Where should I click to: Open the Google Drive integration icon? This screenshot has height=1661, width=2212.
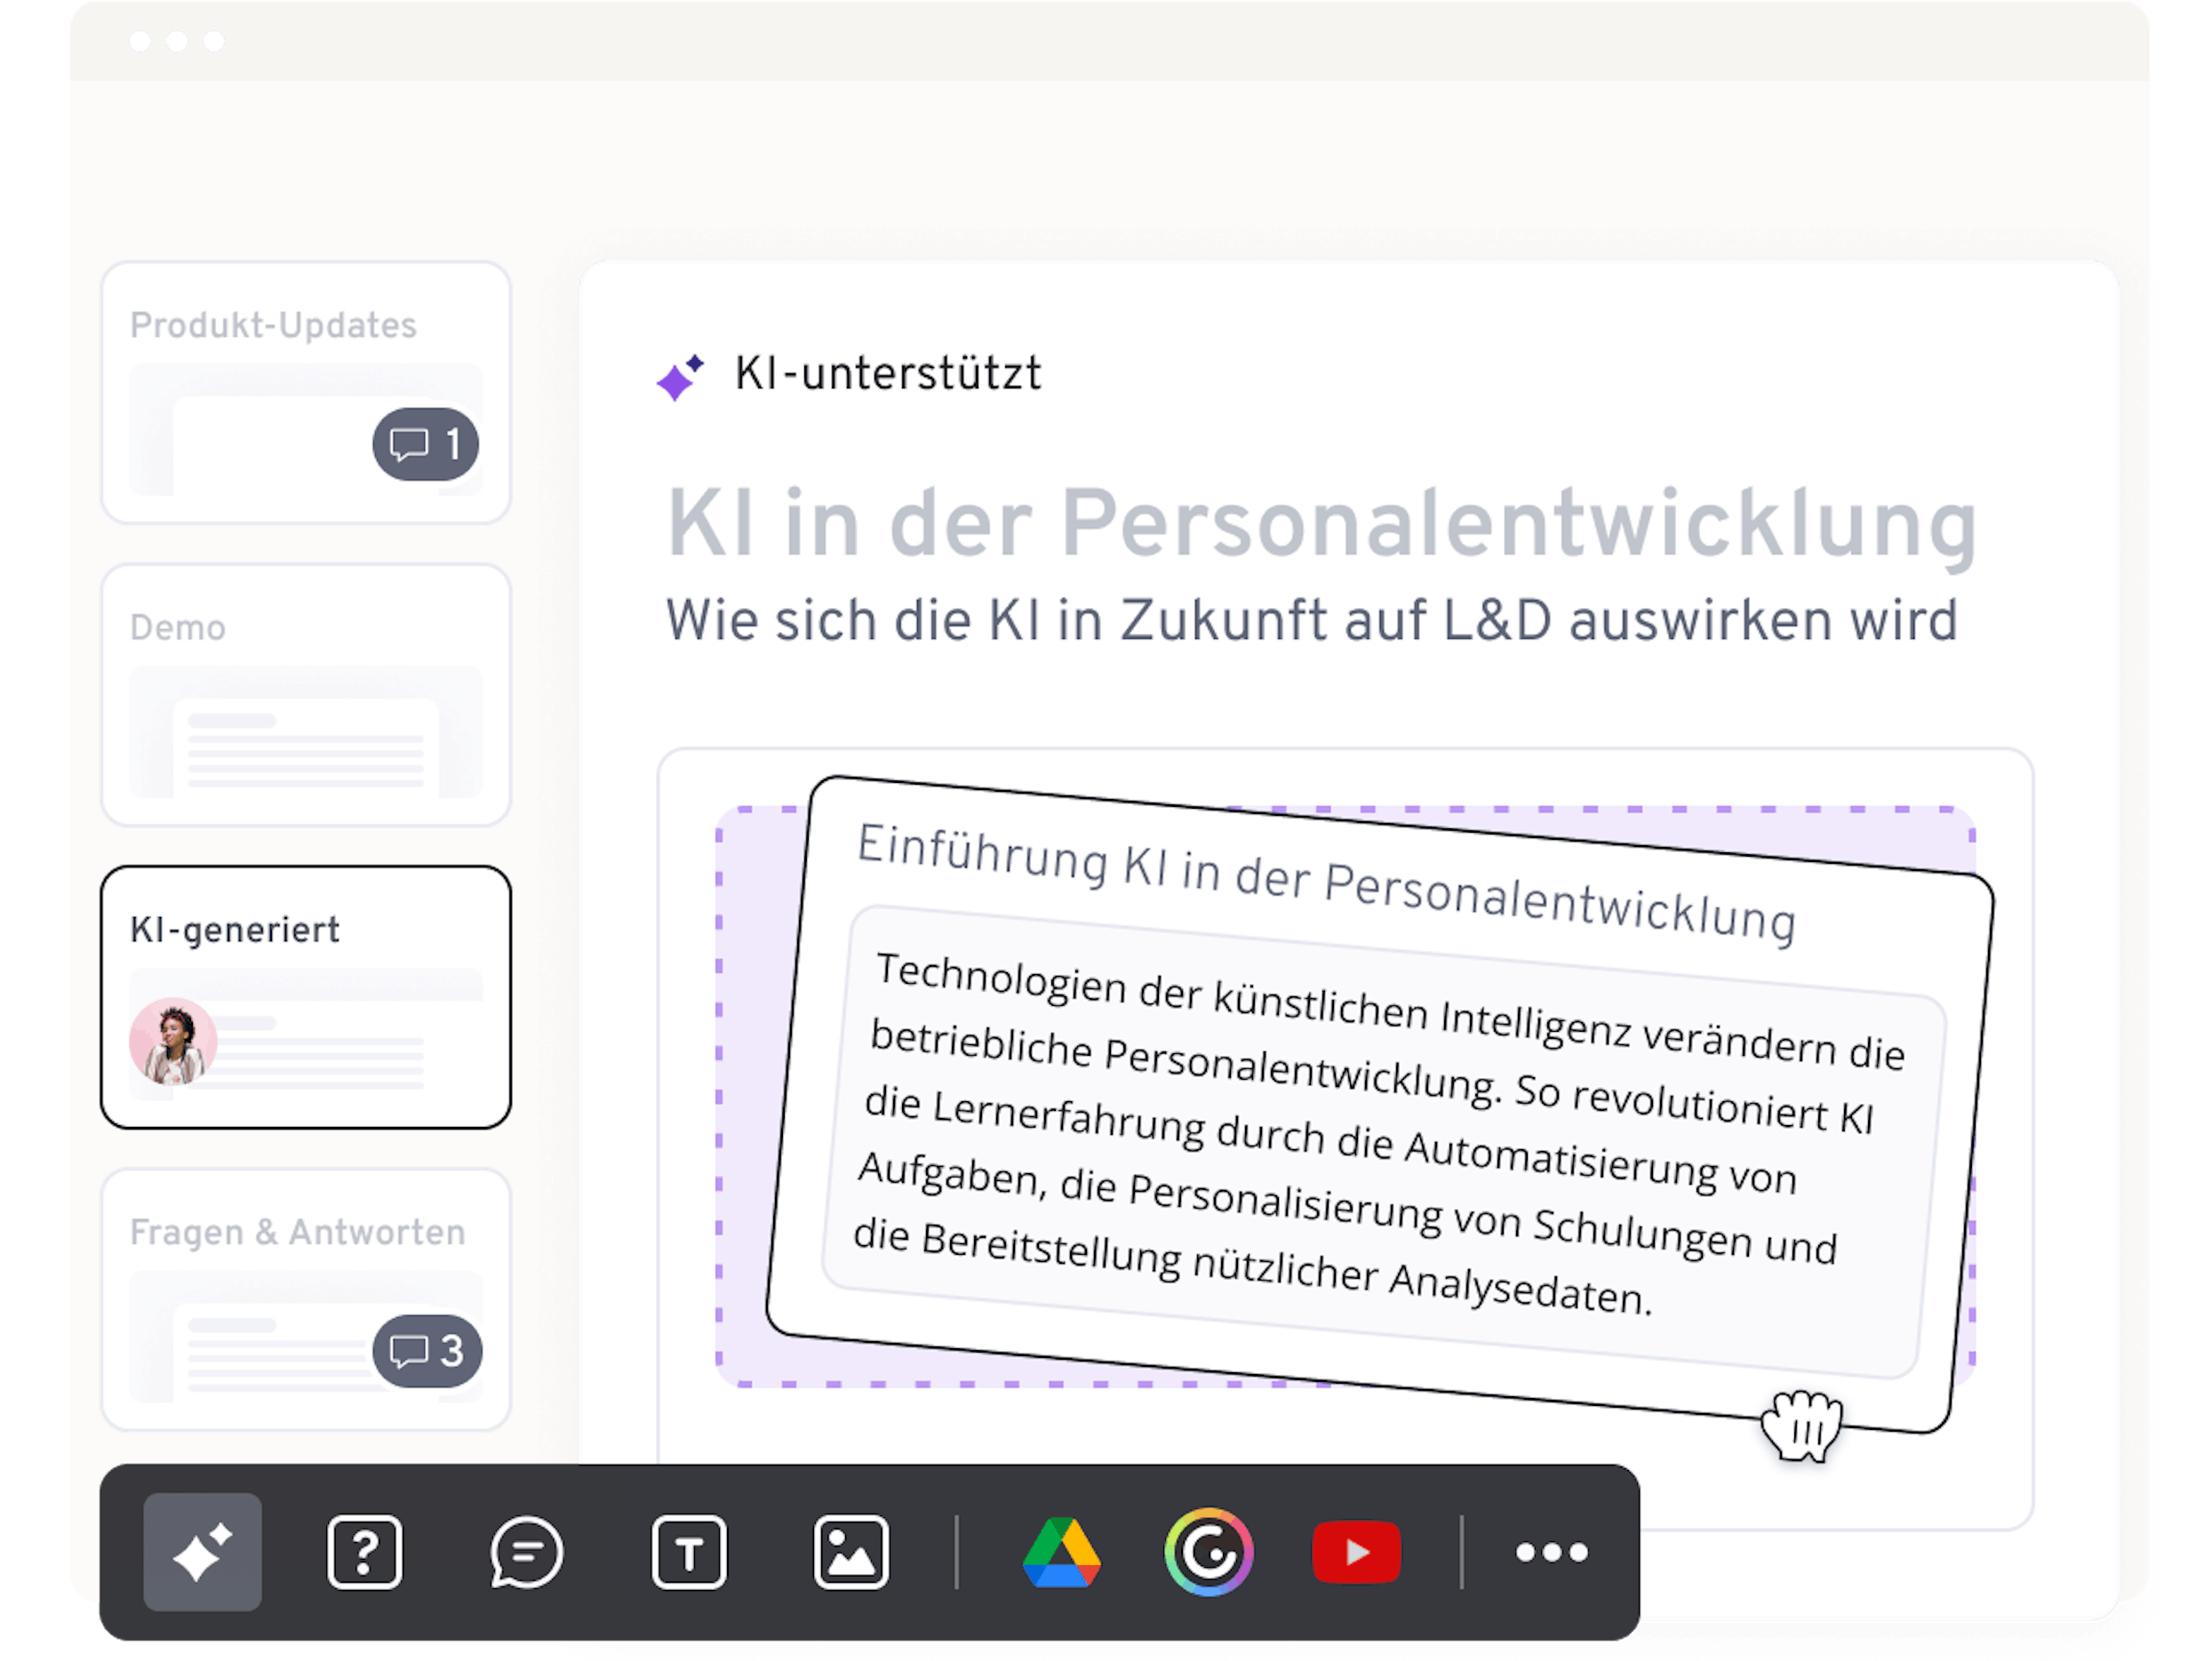point(1061,1551)
